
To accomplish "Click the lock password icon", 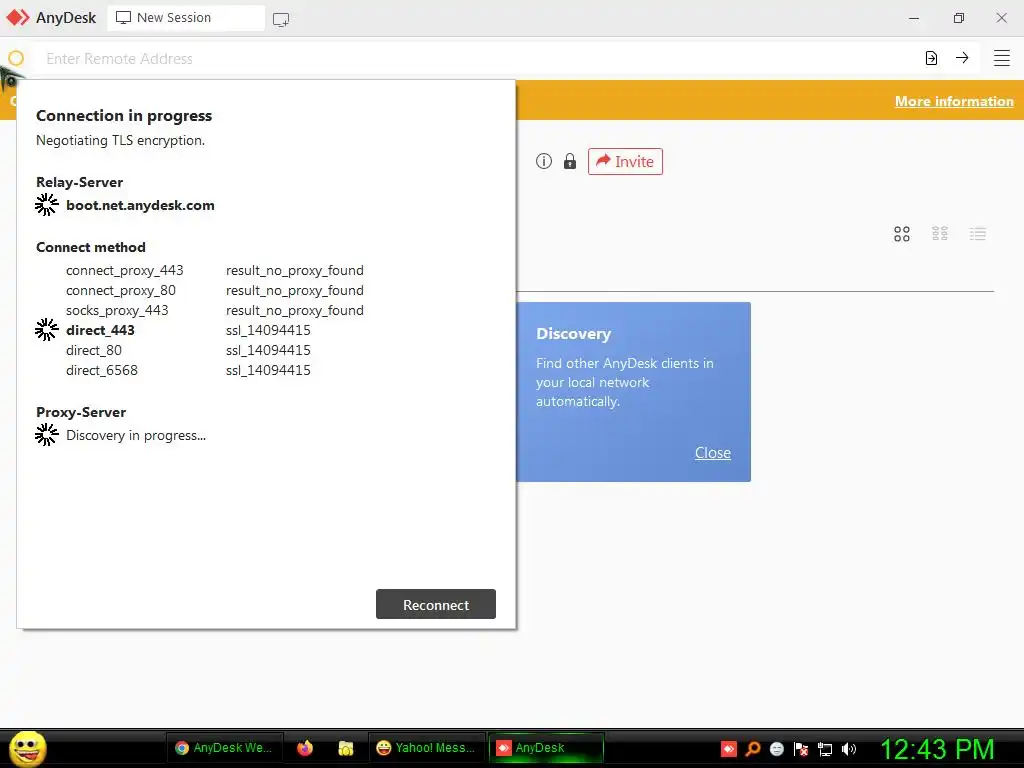I will point(570,161).
